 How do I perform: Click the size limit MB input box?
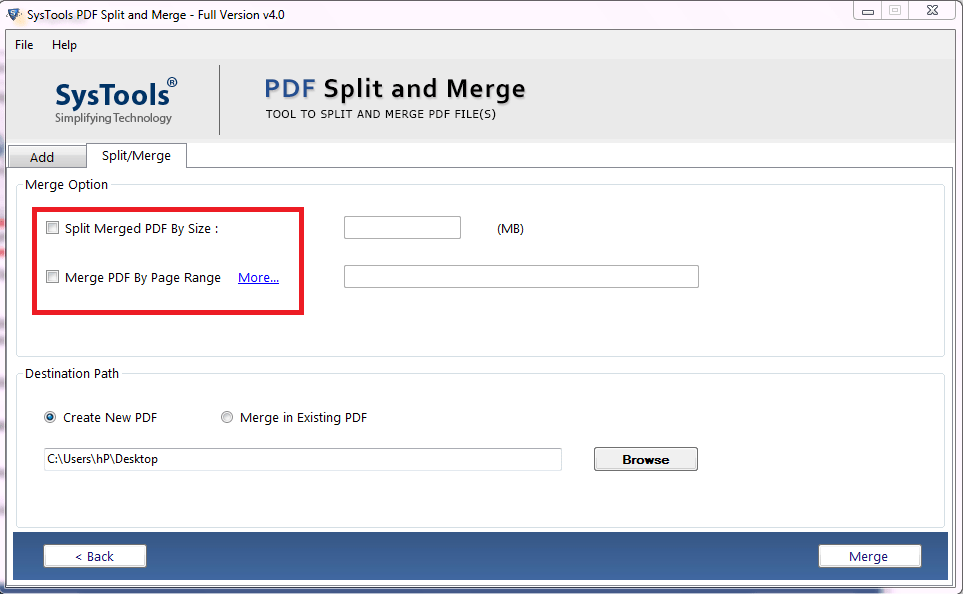click(401, 227)
